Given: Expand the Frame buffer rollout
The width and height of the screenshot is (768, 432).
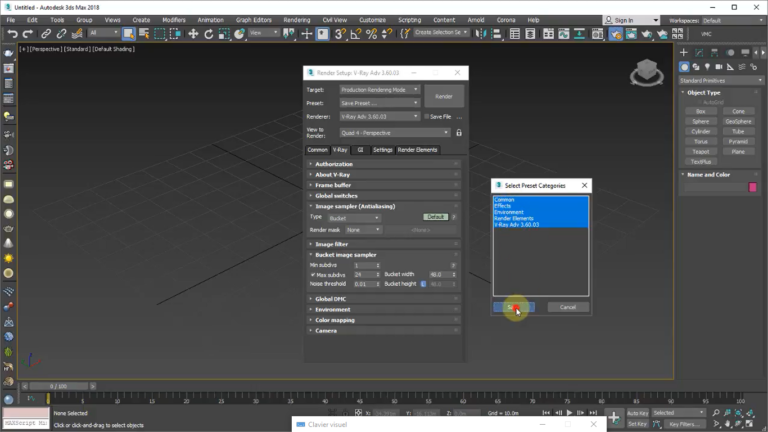Looking at the screenshot, I should click(x=384, y=185).
